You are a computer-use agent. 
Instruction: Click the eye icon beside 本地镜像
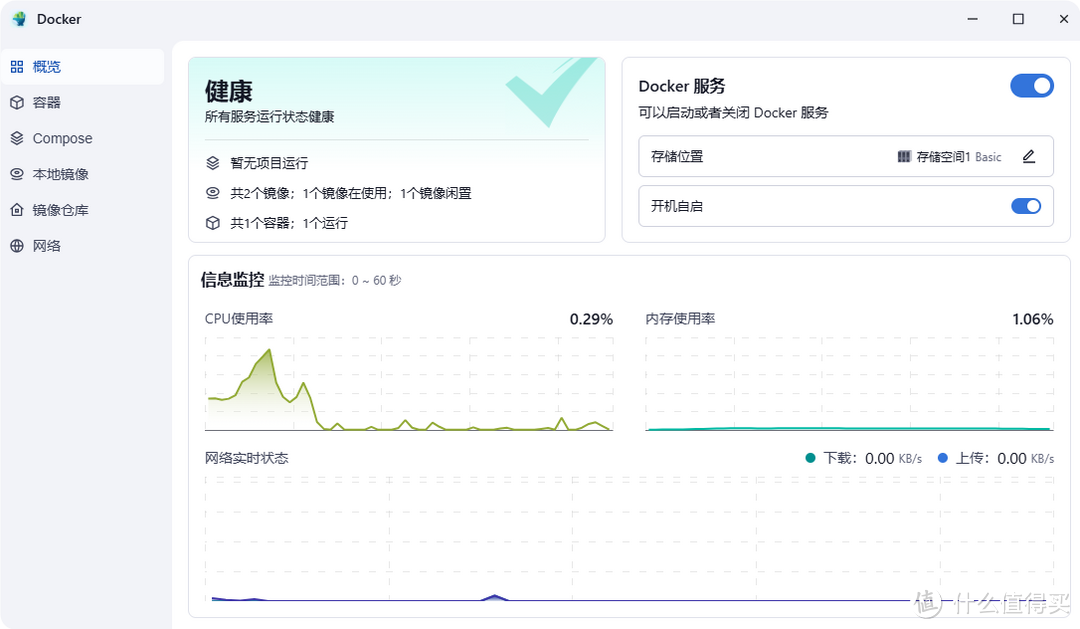(17, 174)
